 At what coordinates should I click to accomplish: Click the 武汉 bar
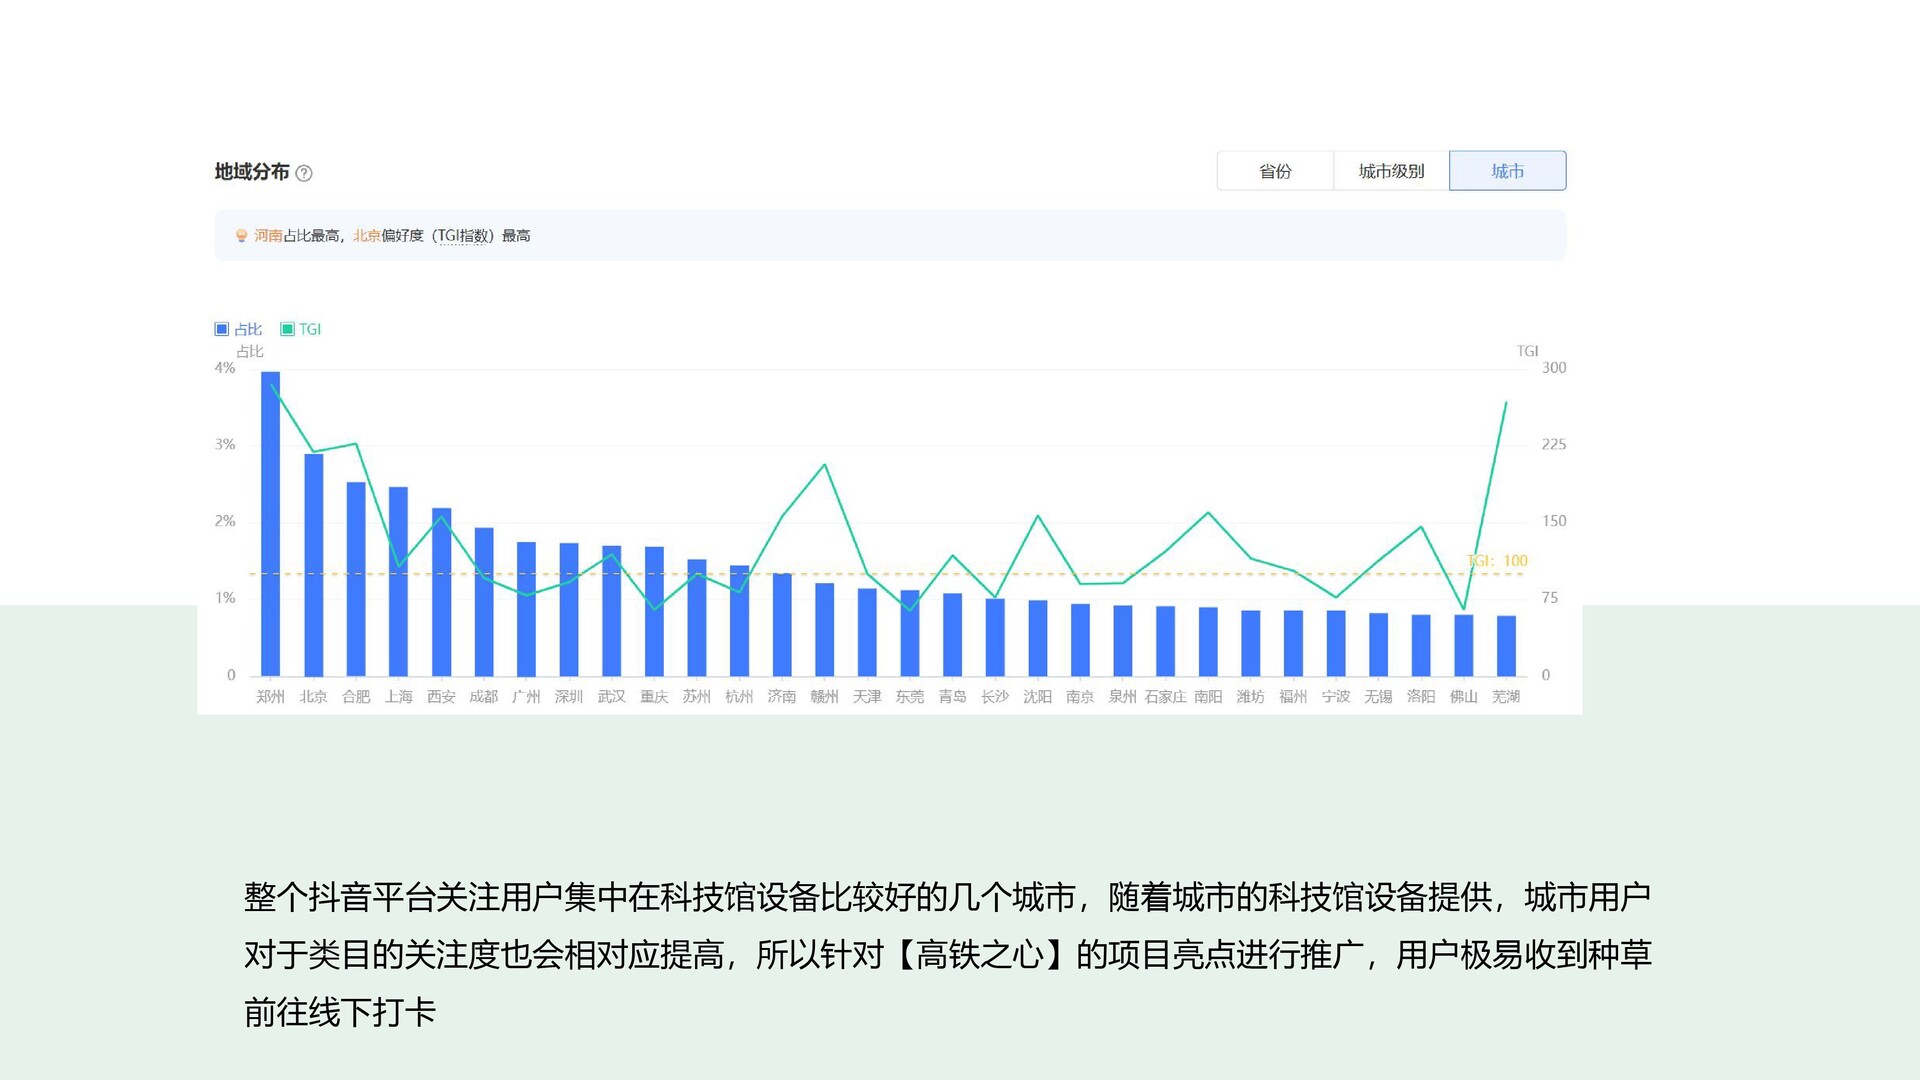tap(611, 611)
